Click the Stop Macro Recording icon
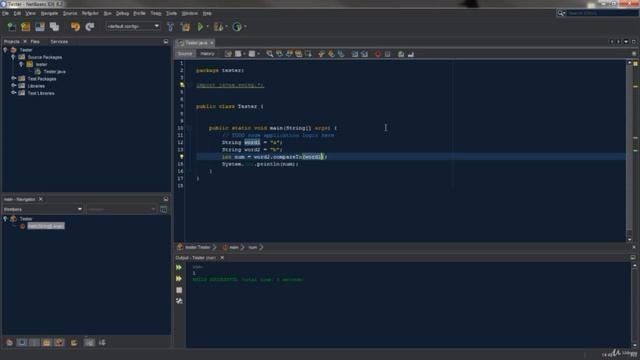 click(387, 54)
